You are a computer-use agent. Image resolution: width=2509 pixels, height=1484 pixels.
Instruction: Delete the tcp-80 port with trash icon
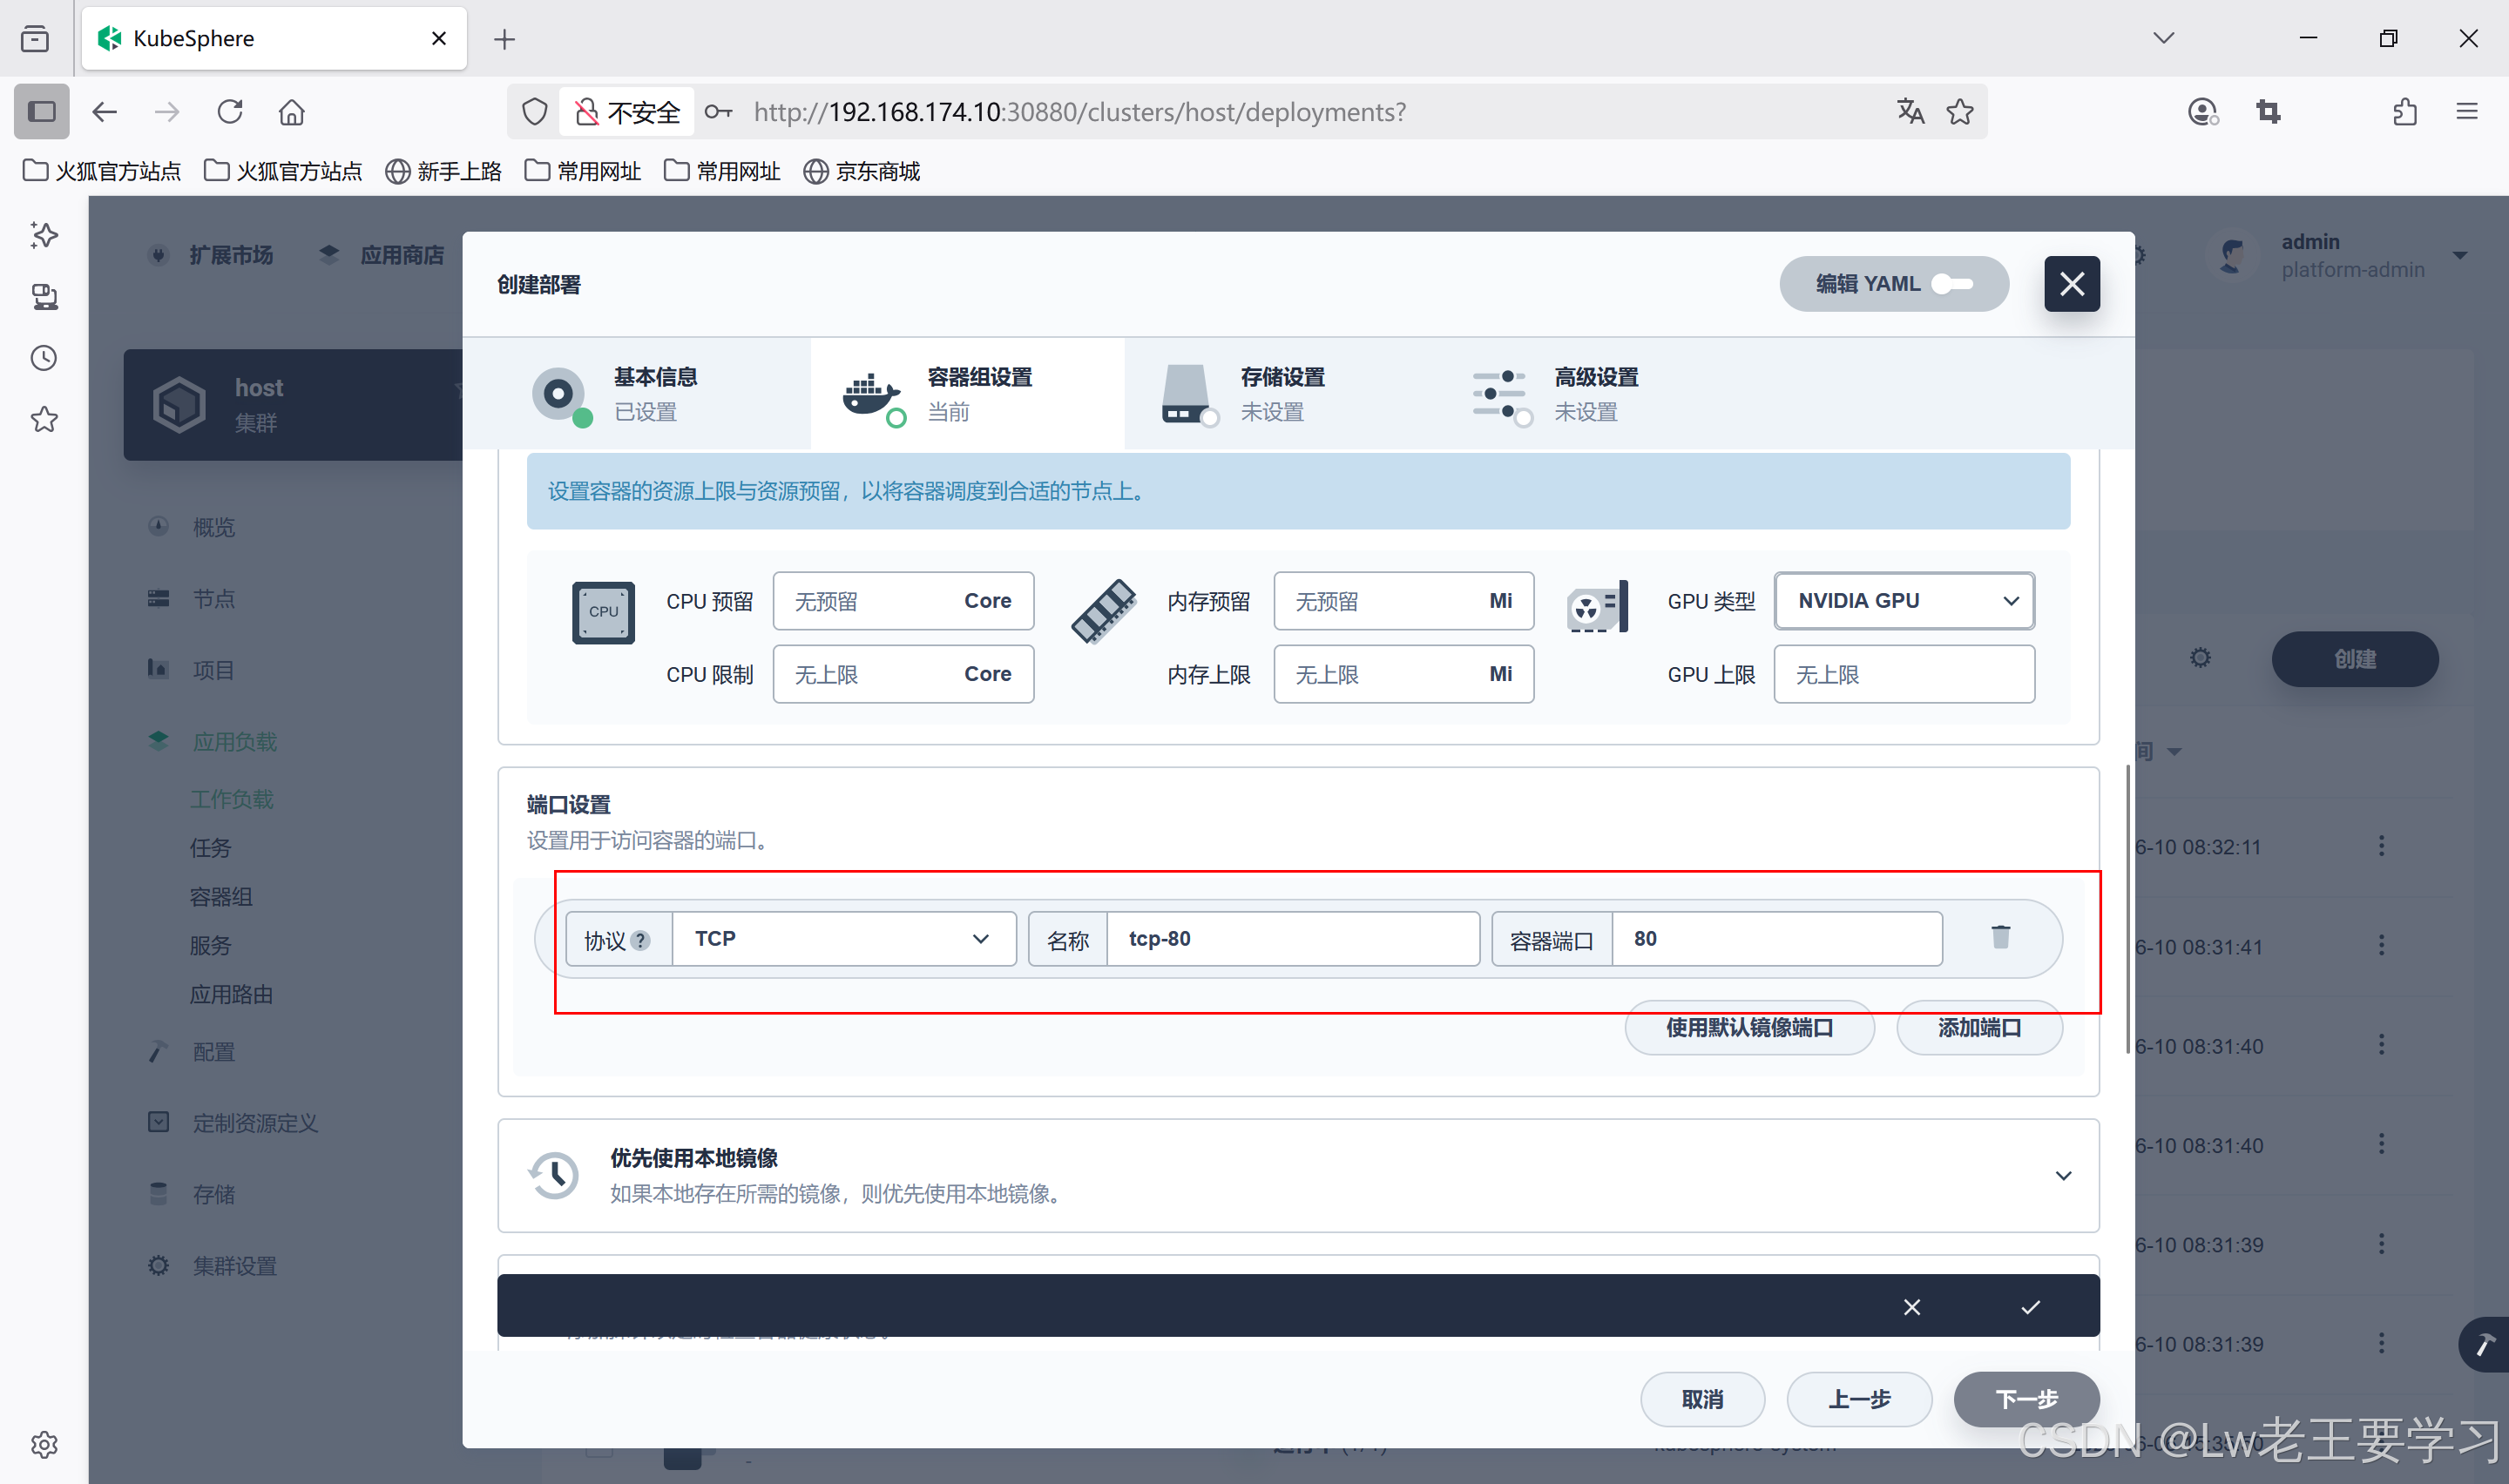[x=2000, y=937]
